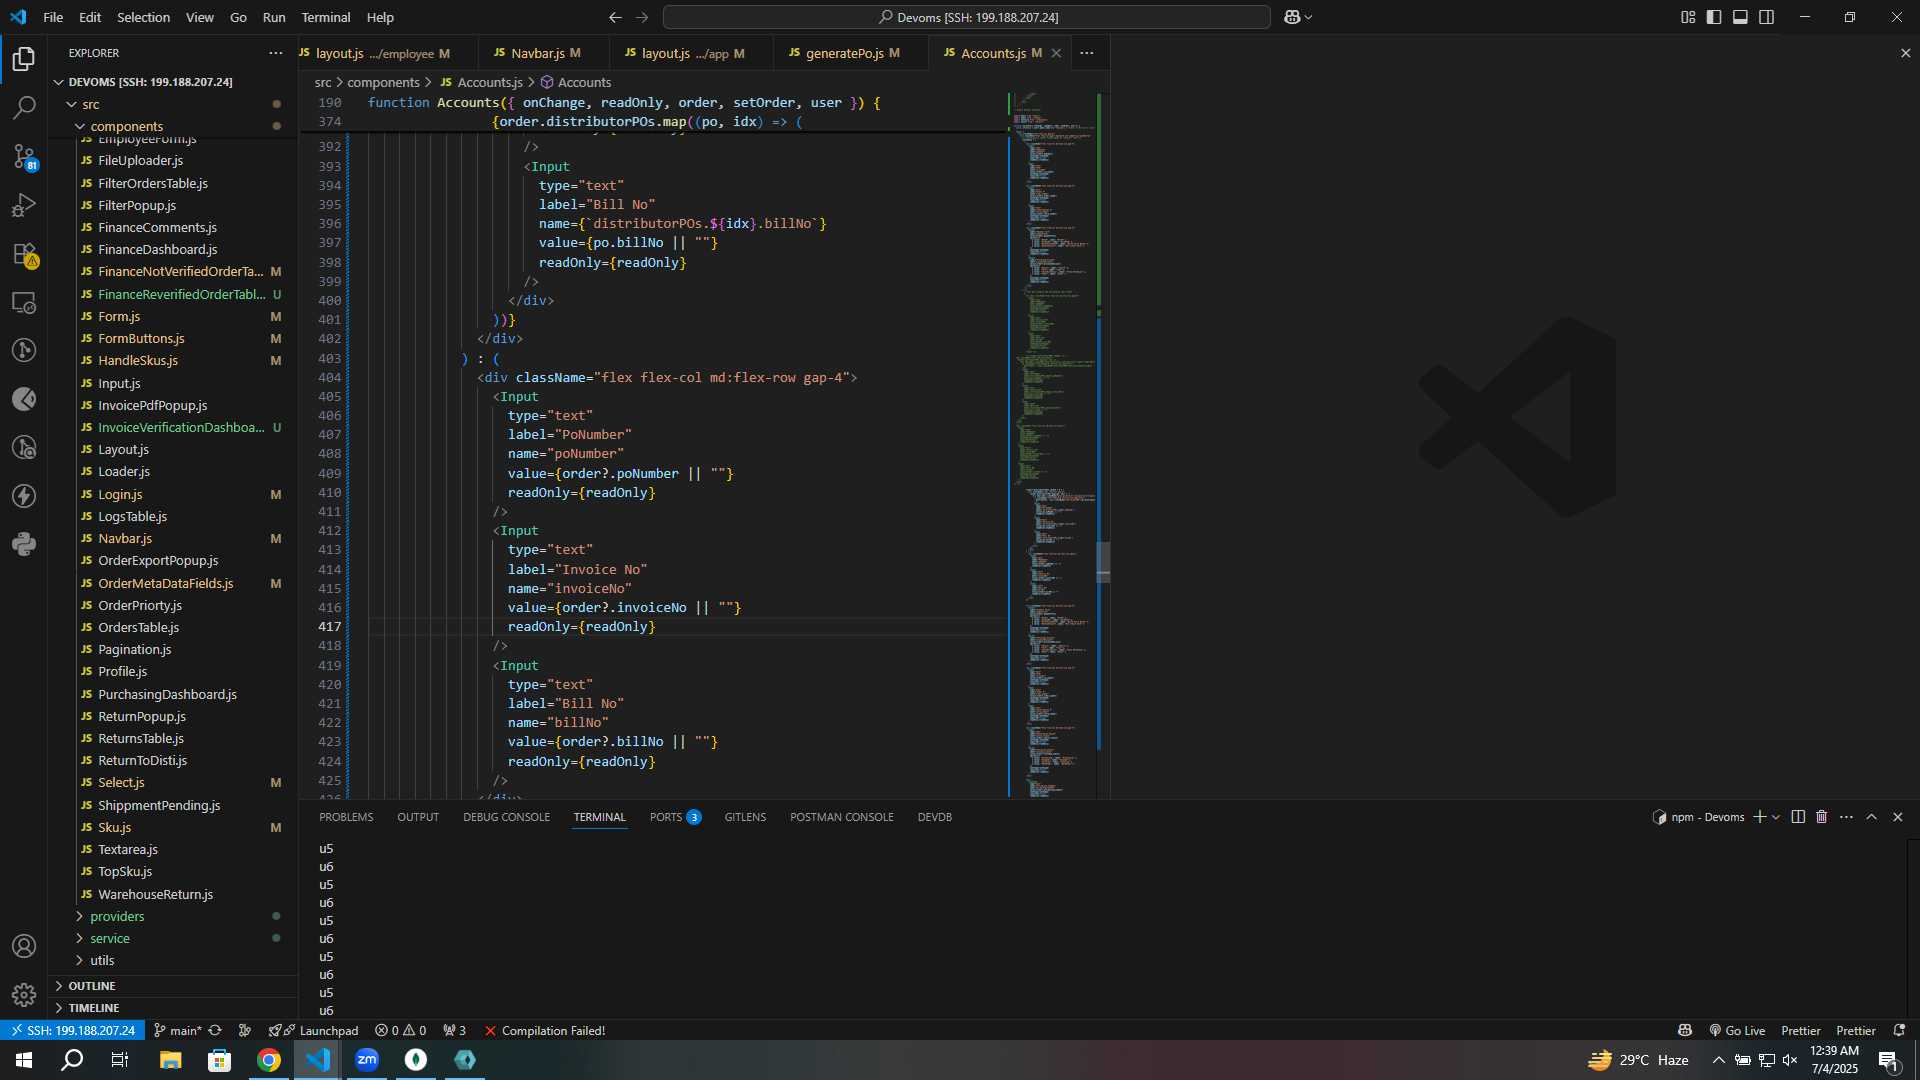Open the Search view in activity bar
The width and height of the screenshot is (1920, 1080).
[x=24, y=107]
